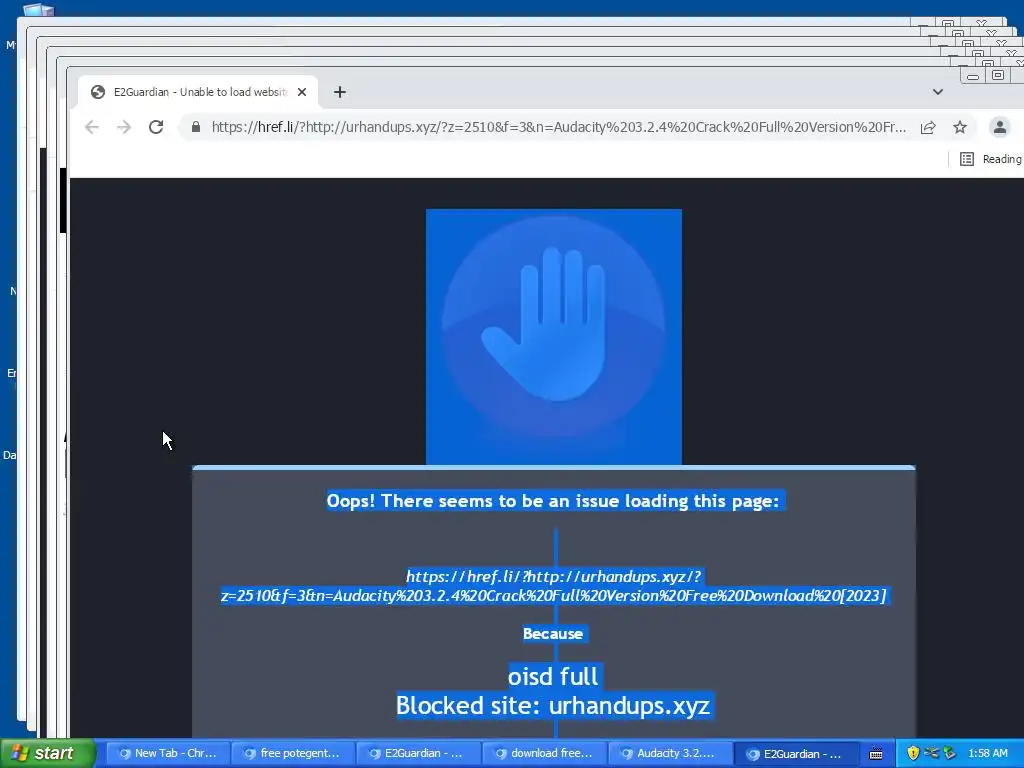Select the E2Guardian browser tab

198,92
